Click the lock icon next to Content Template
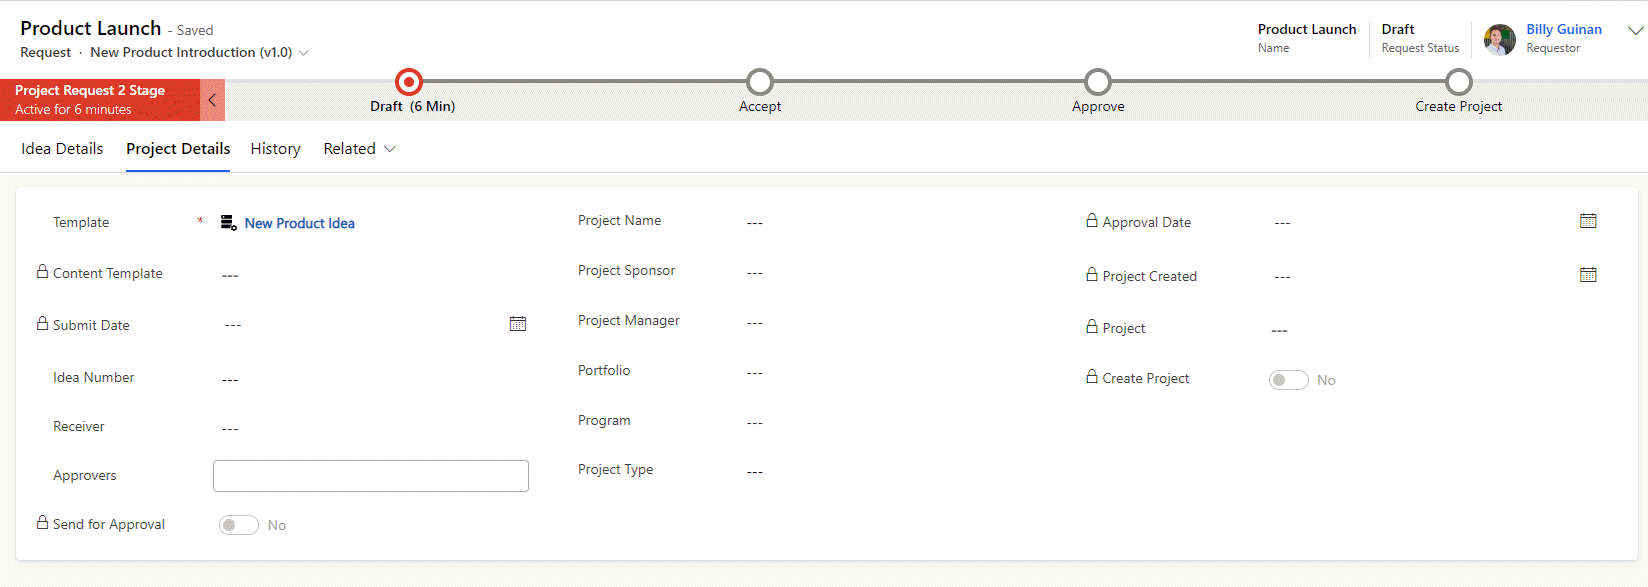1648x587 pixels. click(x=42, y=272)
